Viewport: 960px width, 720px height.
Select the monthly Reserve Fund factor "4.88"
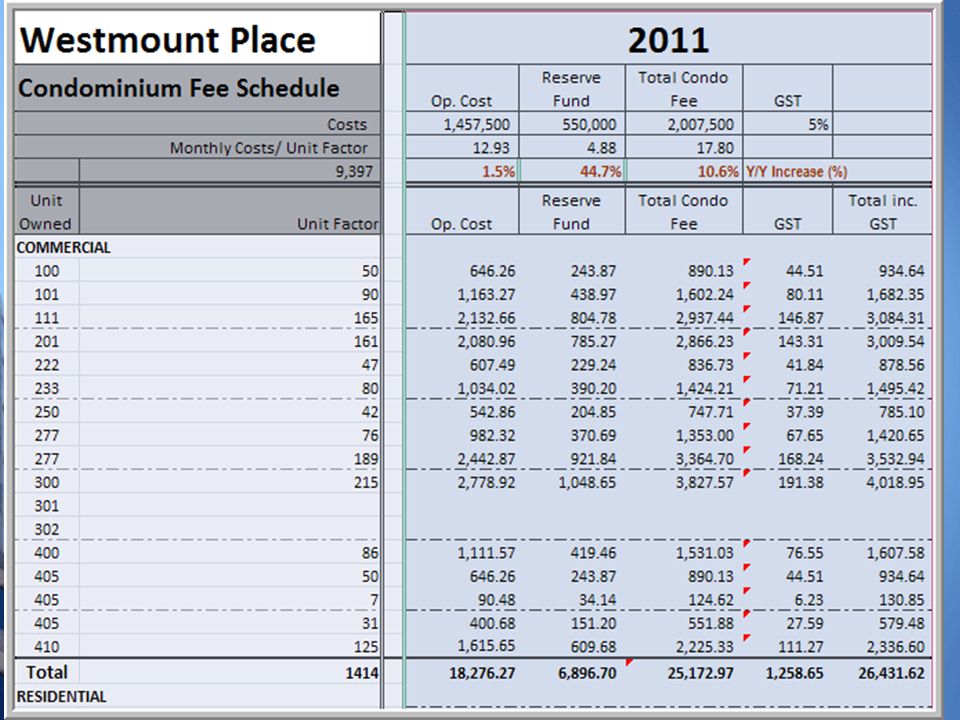coord(601,148)
